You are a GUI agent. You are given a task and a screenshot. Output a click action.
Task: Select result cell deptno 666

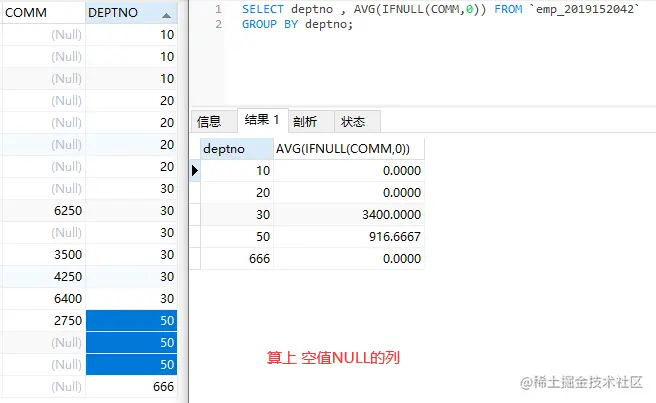pyautogui.click(x=237, y=258)
